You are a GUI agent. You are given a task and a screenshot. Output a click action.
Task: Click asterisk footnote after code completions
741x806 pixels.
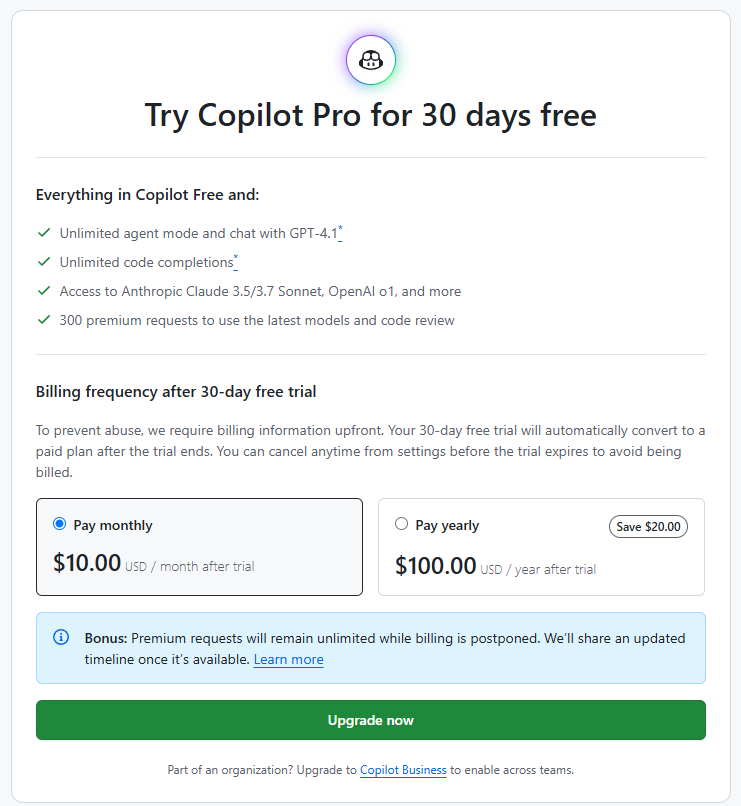235,261
